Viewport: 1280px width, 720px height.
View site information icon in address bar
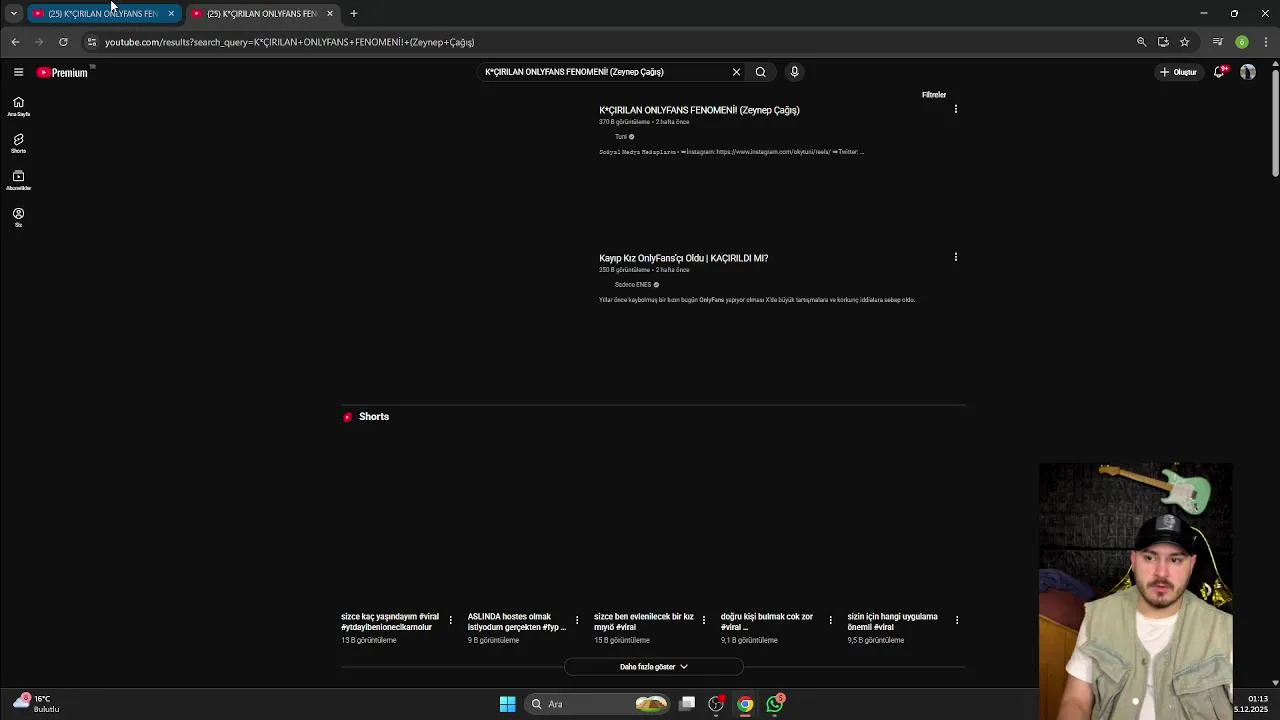[91, 42]
